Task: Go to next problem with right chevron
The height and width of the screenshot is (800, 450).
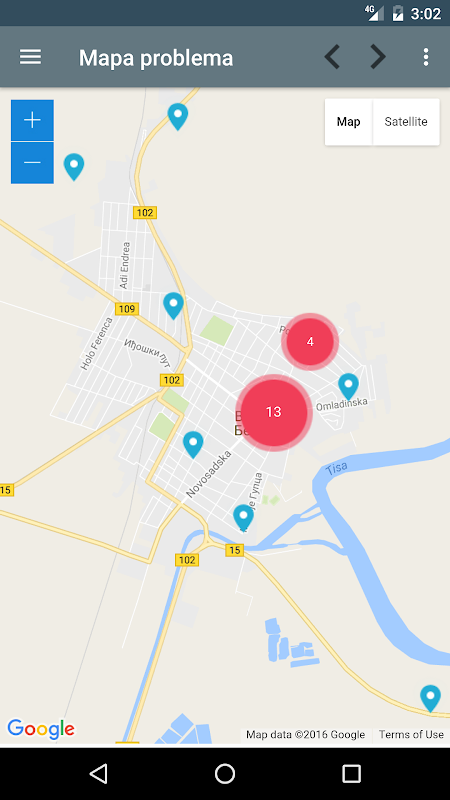Action: point(378,57)
